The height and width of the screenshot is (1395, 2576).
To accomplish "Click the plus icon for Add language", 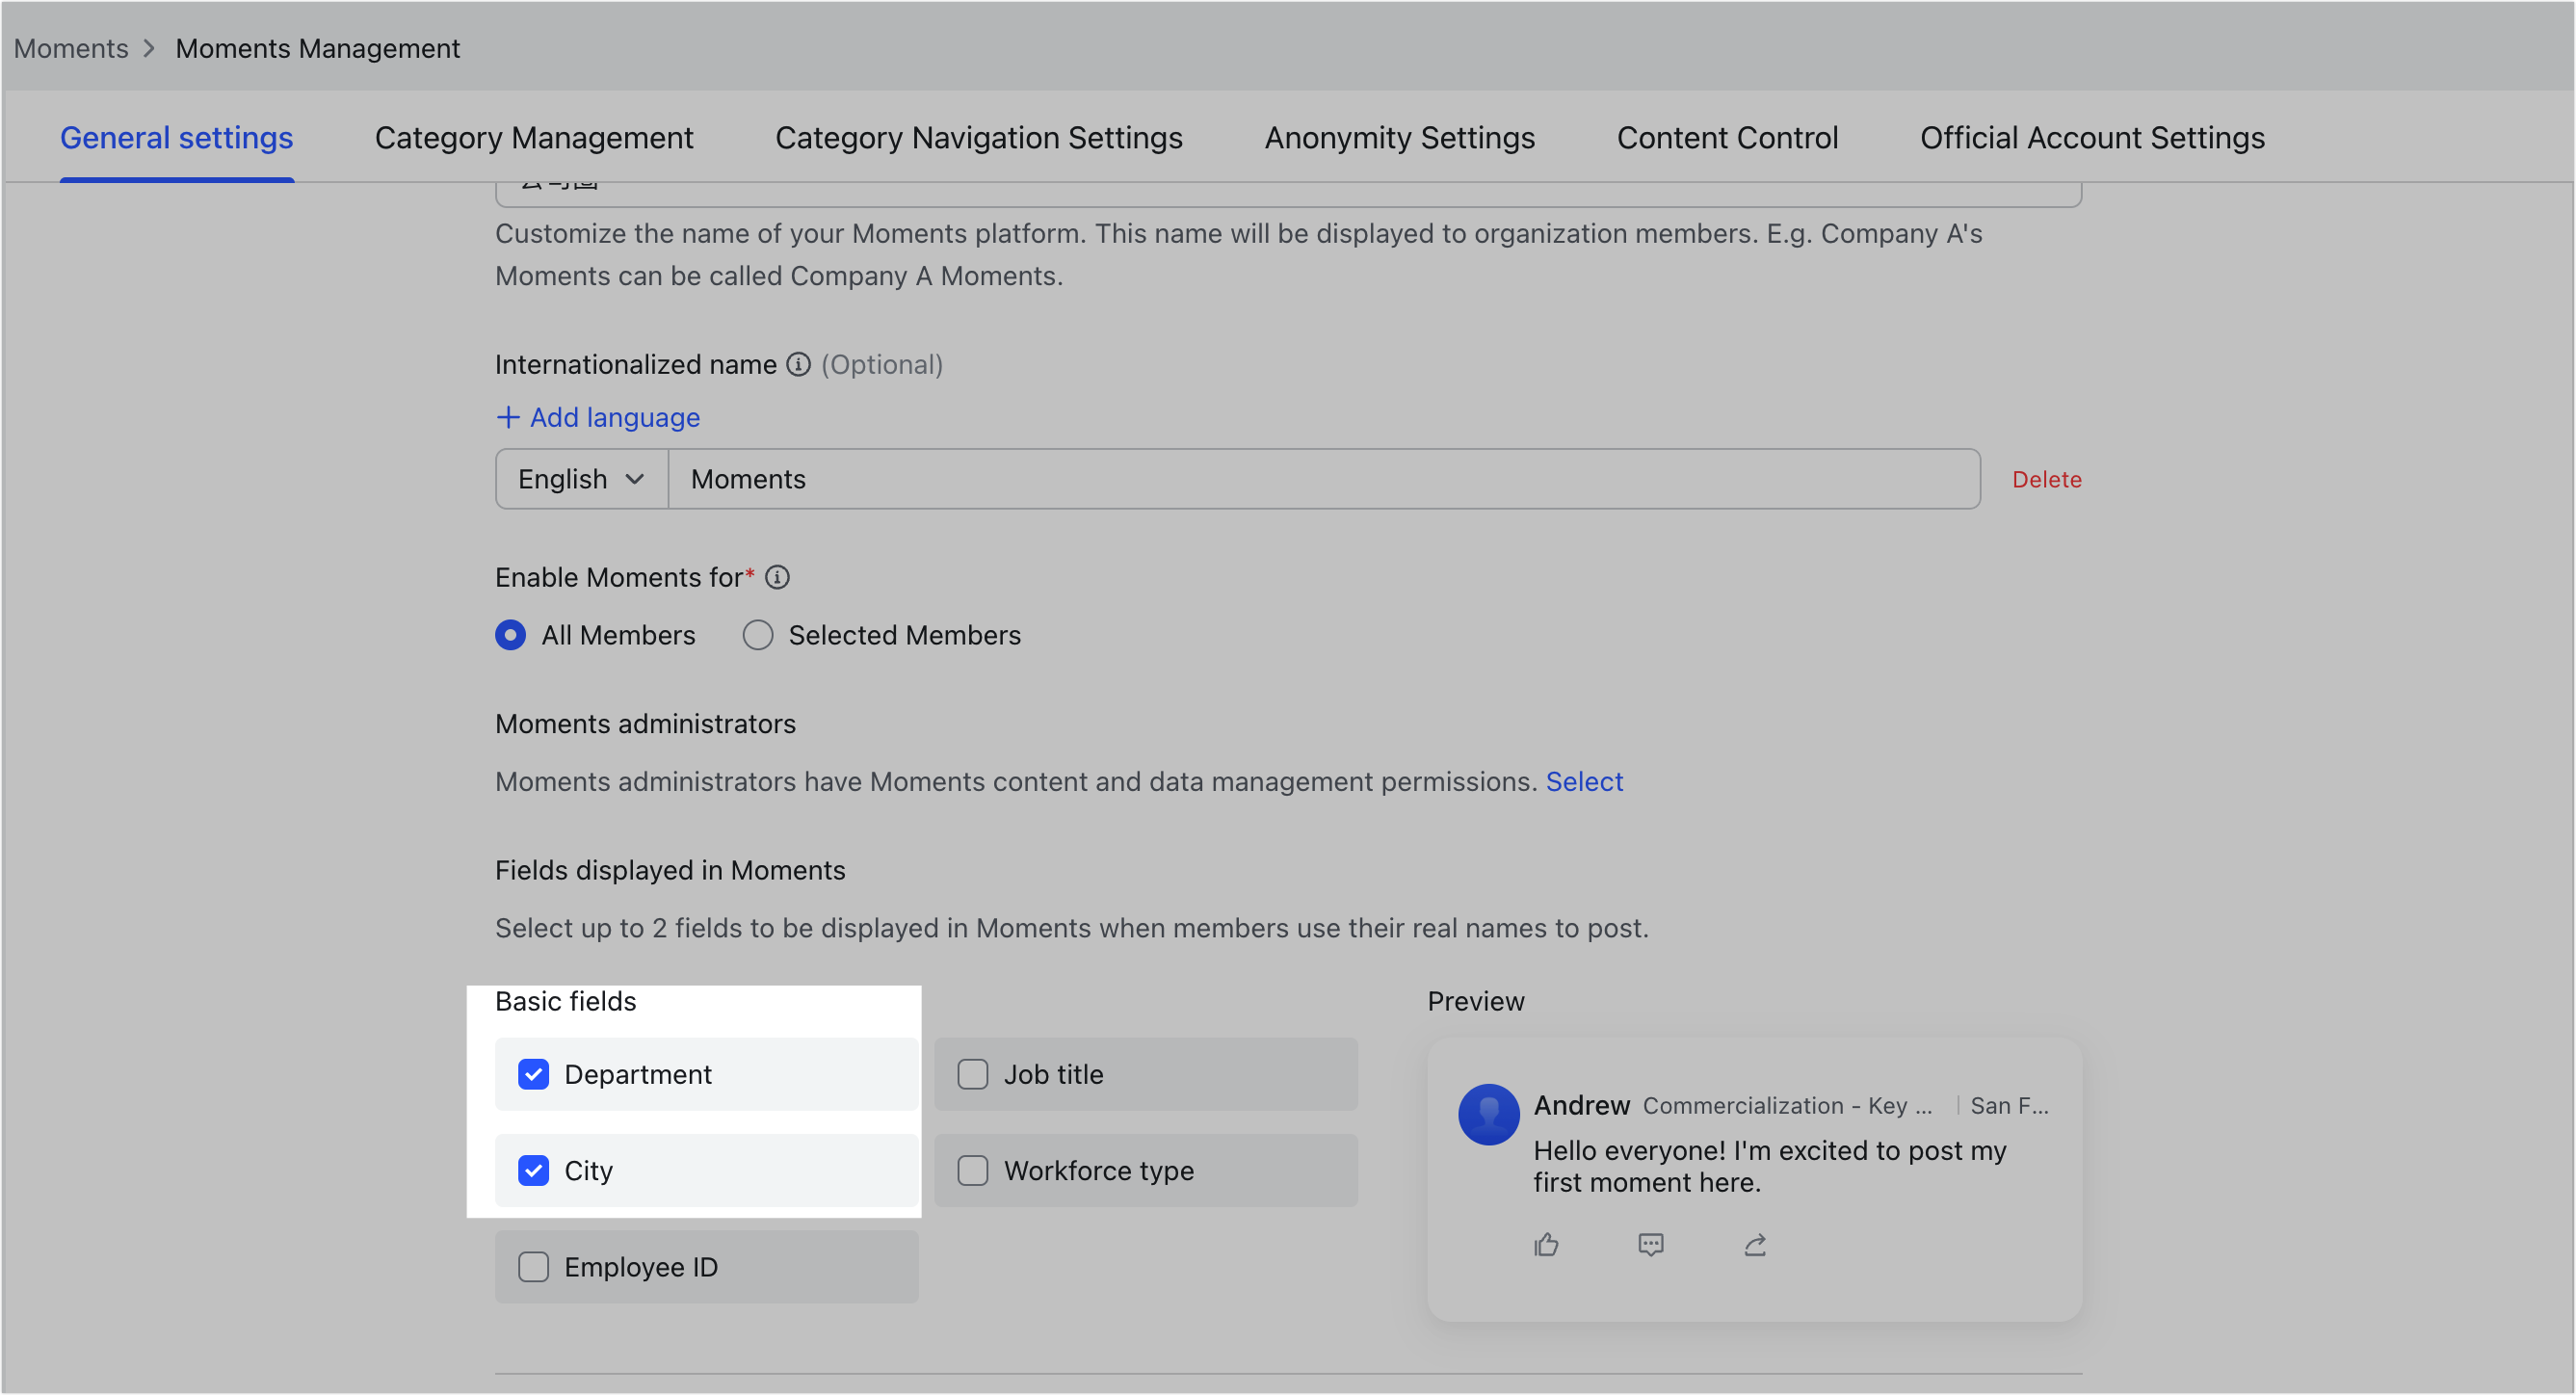I will [508, 418].
